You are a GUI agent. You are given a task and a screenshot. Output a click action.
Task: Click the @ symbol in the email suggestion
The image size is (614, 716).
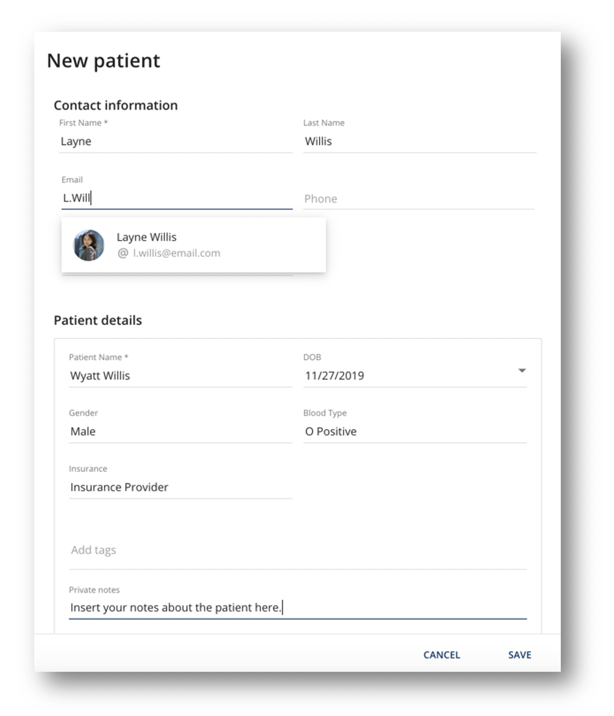tap(122, 254)
